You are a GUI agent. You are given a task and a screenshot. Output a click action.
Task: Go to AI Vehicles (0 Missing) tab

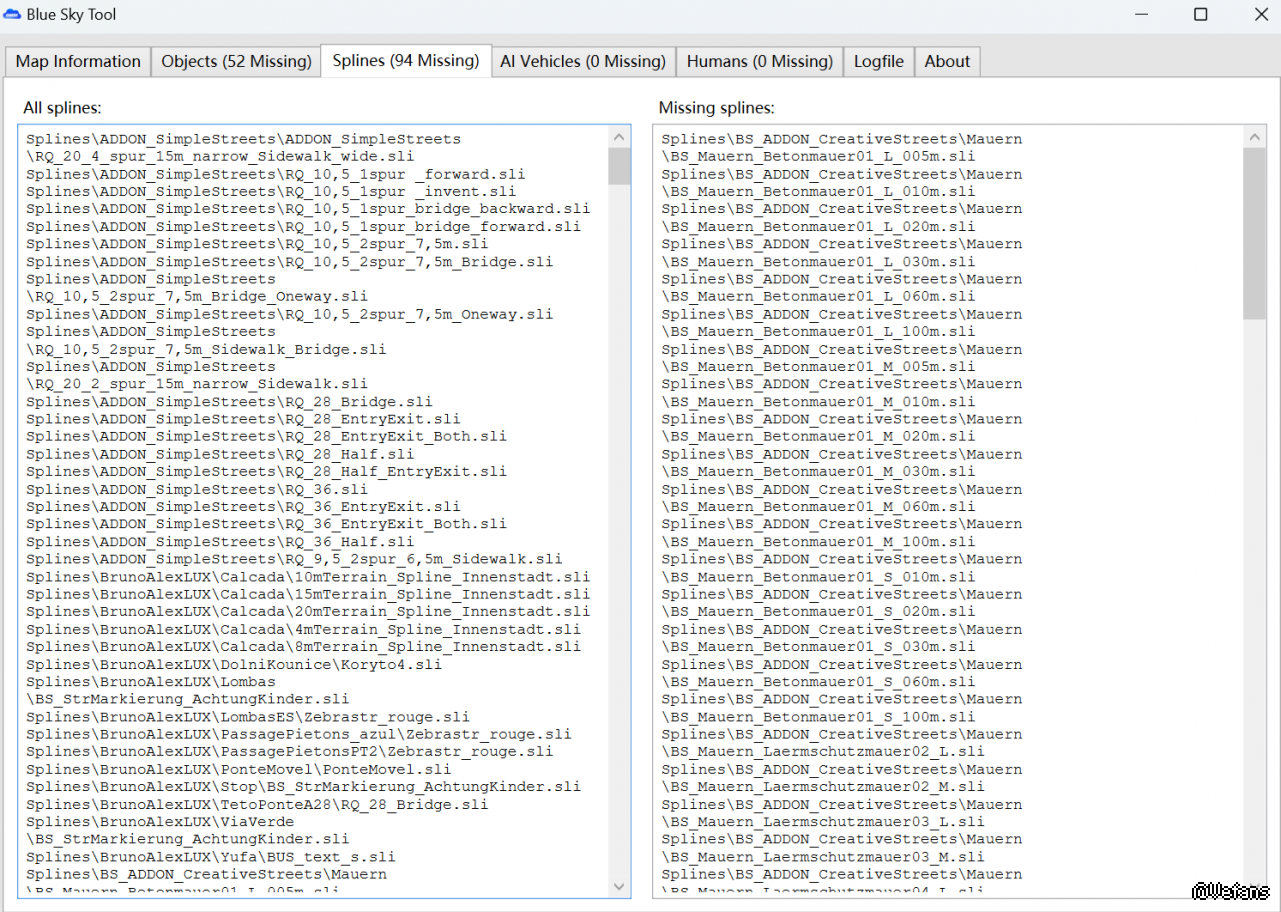click(583, 61)
